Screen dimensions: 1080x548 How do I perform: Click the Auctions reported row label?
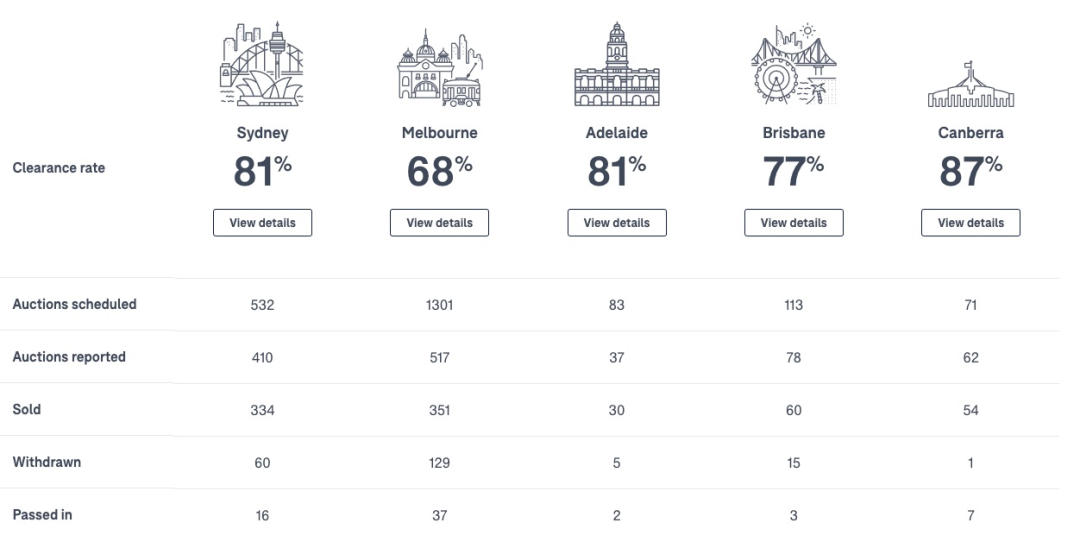tap(69, 357)
